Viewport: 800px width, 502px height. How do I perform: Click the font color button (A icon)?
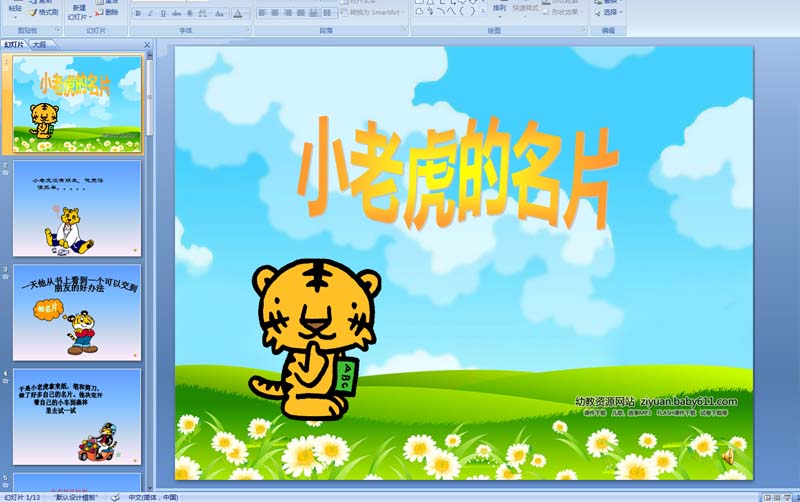point(238,14)
